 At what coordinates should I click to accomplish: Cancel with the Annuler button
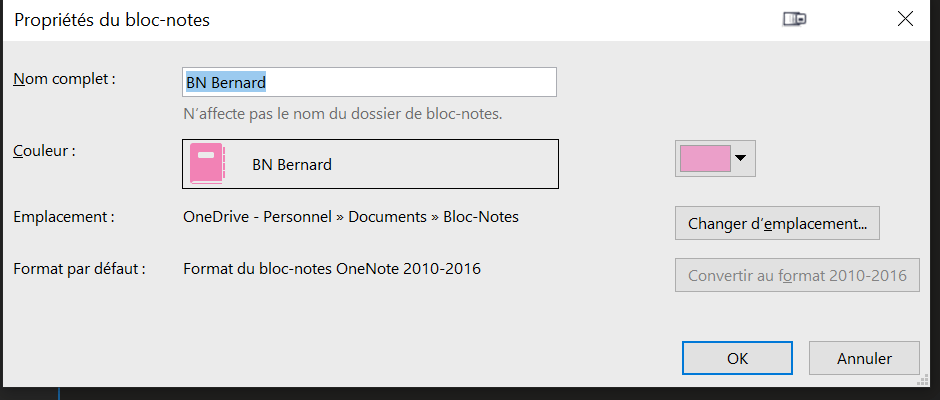(864, 358)
